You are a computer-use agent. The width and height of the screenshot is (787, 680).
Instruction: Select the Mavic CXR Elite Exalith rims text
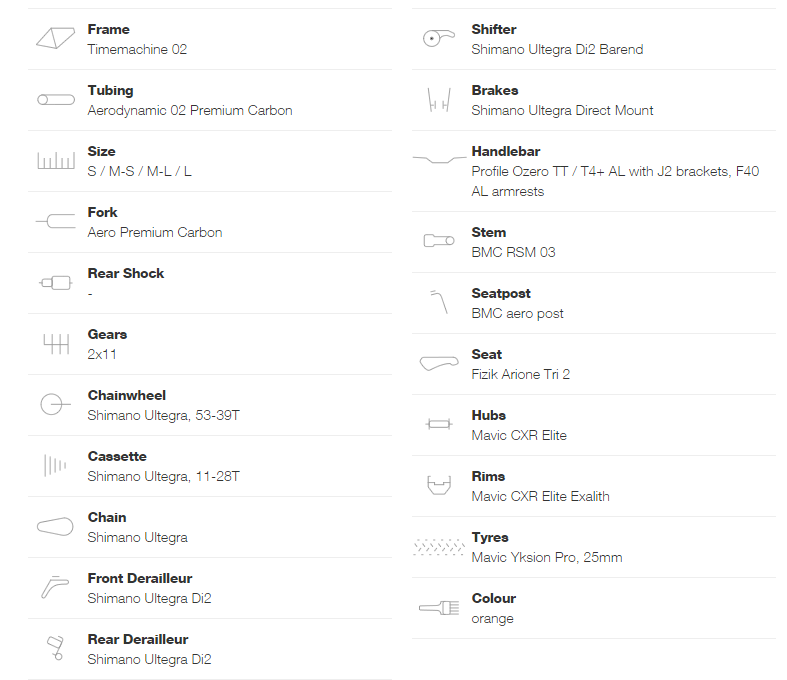(541, 496)
